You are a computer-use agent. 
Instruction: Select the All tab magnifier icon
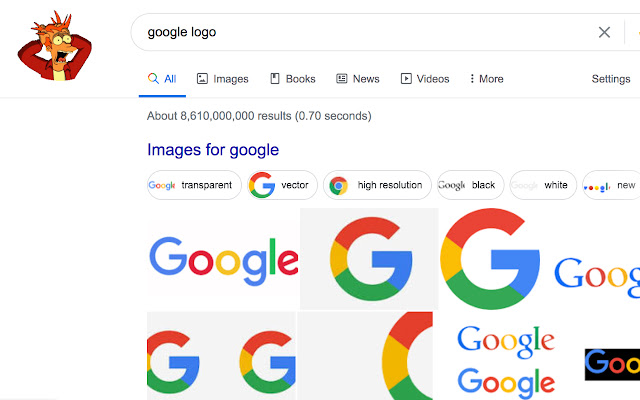[x=153, y=79]
